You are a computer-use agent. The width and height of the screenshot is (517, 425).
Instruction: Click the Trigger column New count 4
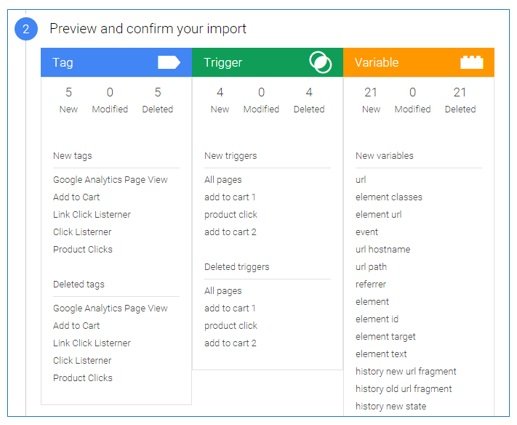click(x=220, y=92)
